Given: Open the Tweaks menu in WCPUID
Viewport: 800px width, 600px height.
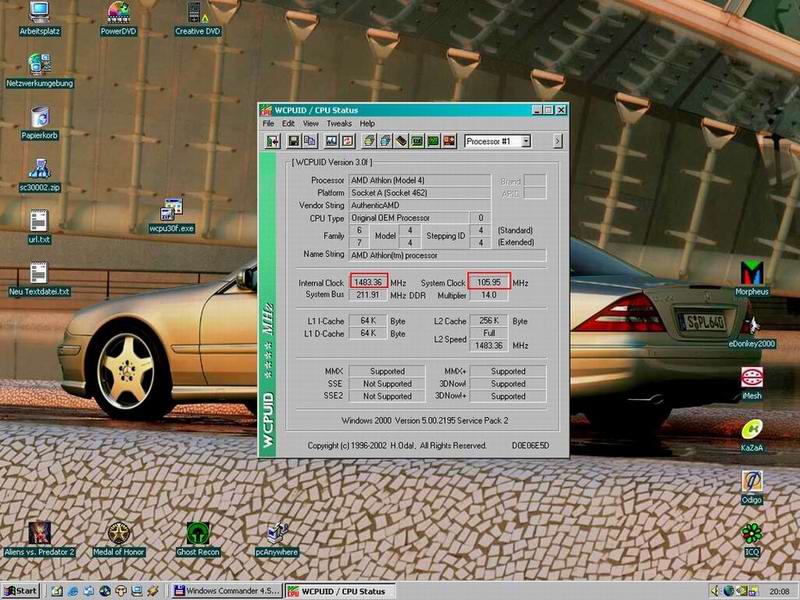Looking at the screenshot, I should pyautogui.click(x=339, y=123).
